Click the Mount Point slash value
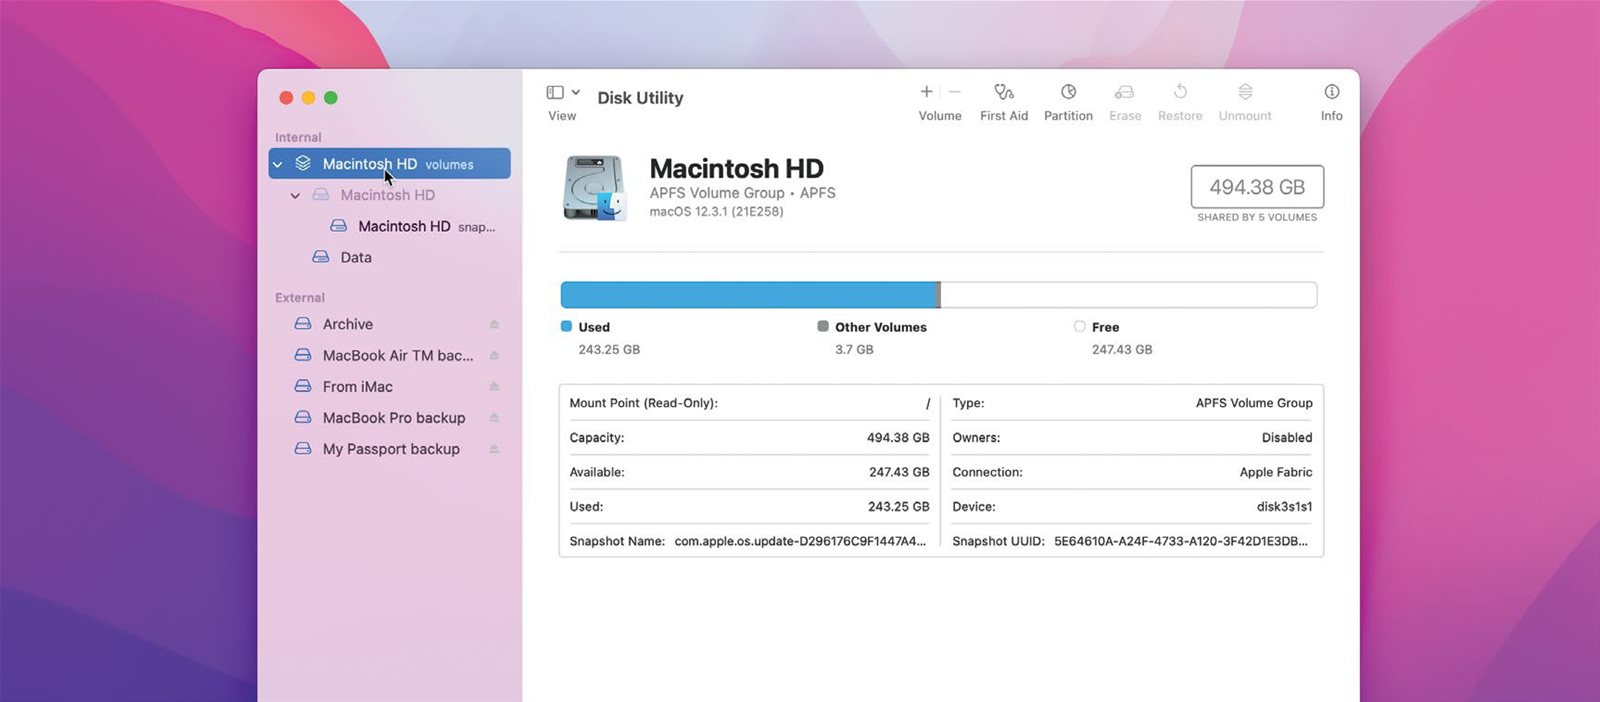The width and height of the screenshot is (1600, 702). [x=928, y=403]
